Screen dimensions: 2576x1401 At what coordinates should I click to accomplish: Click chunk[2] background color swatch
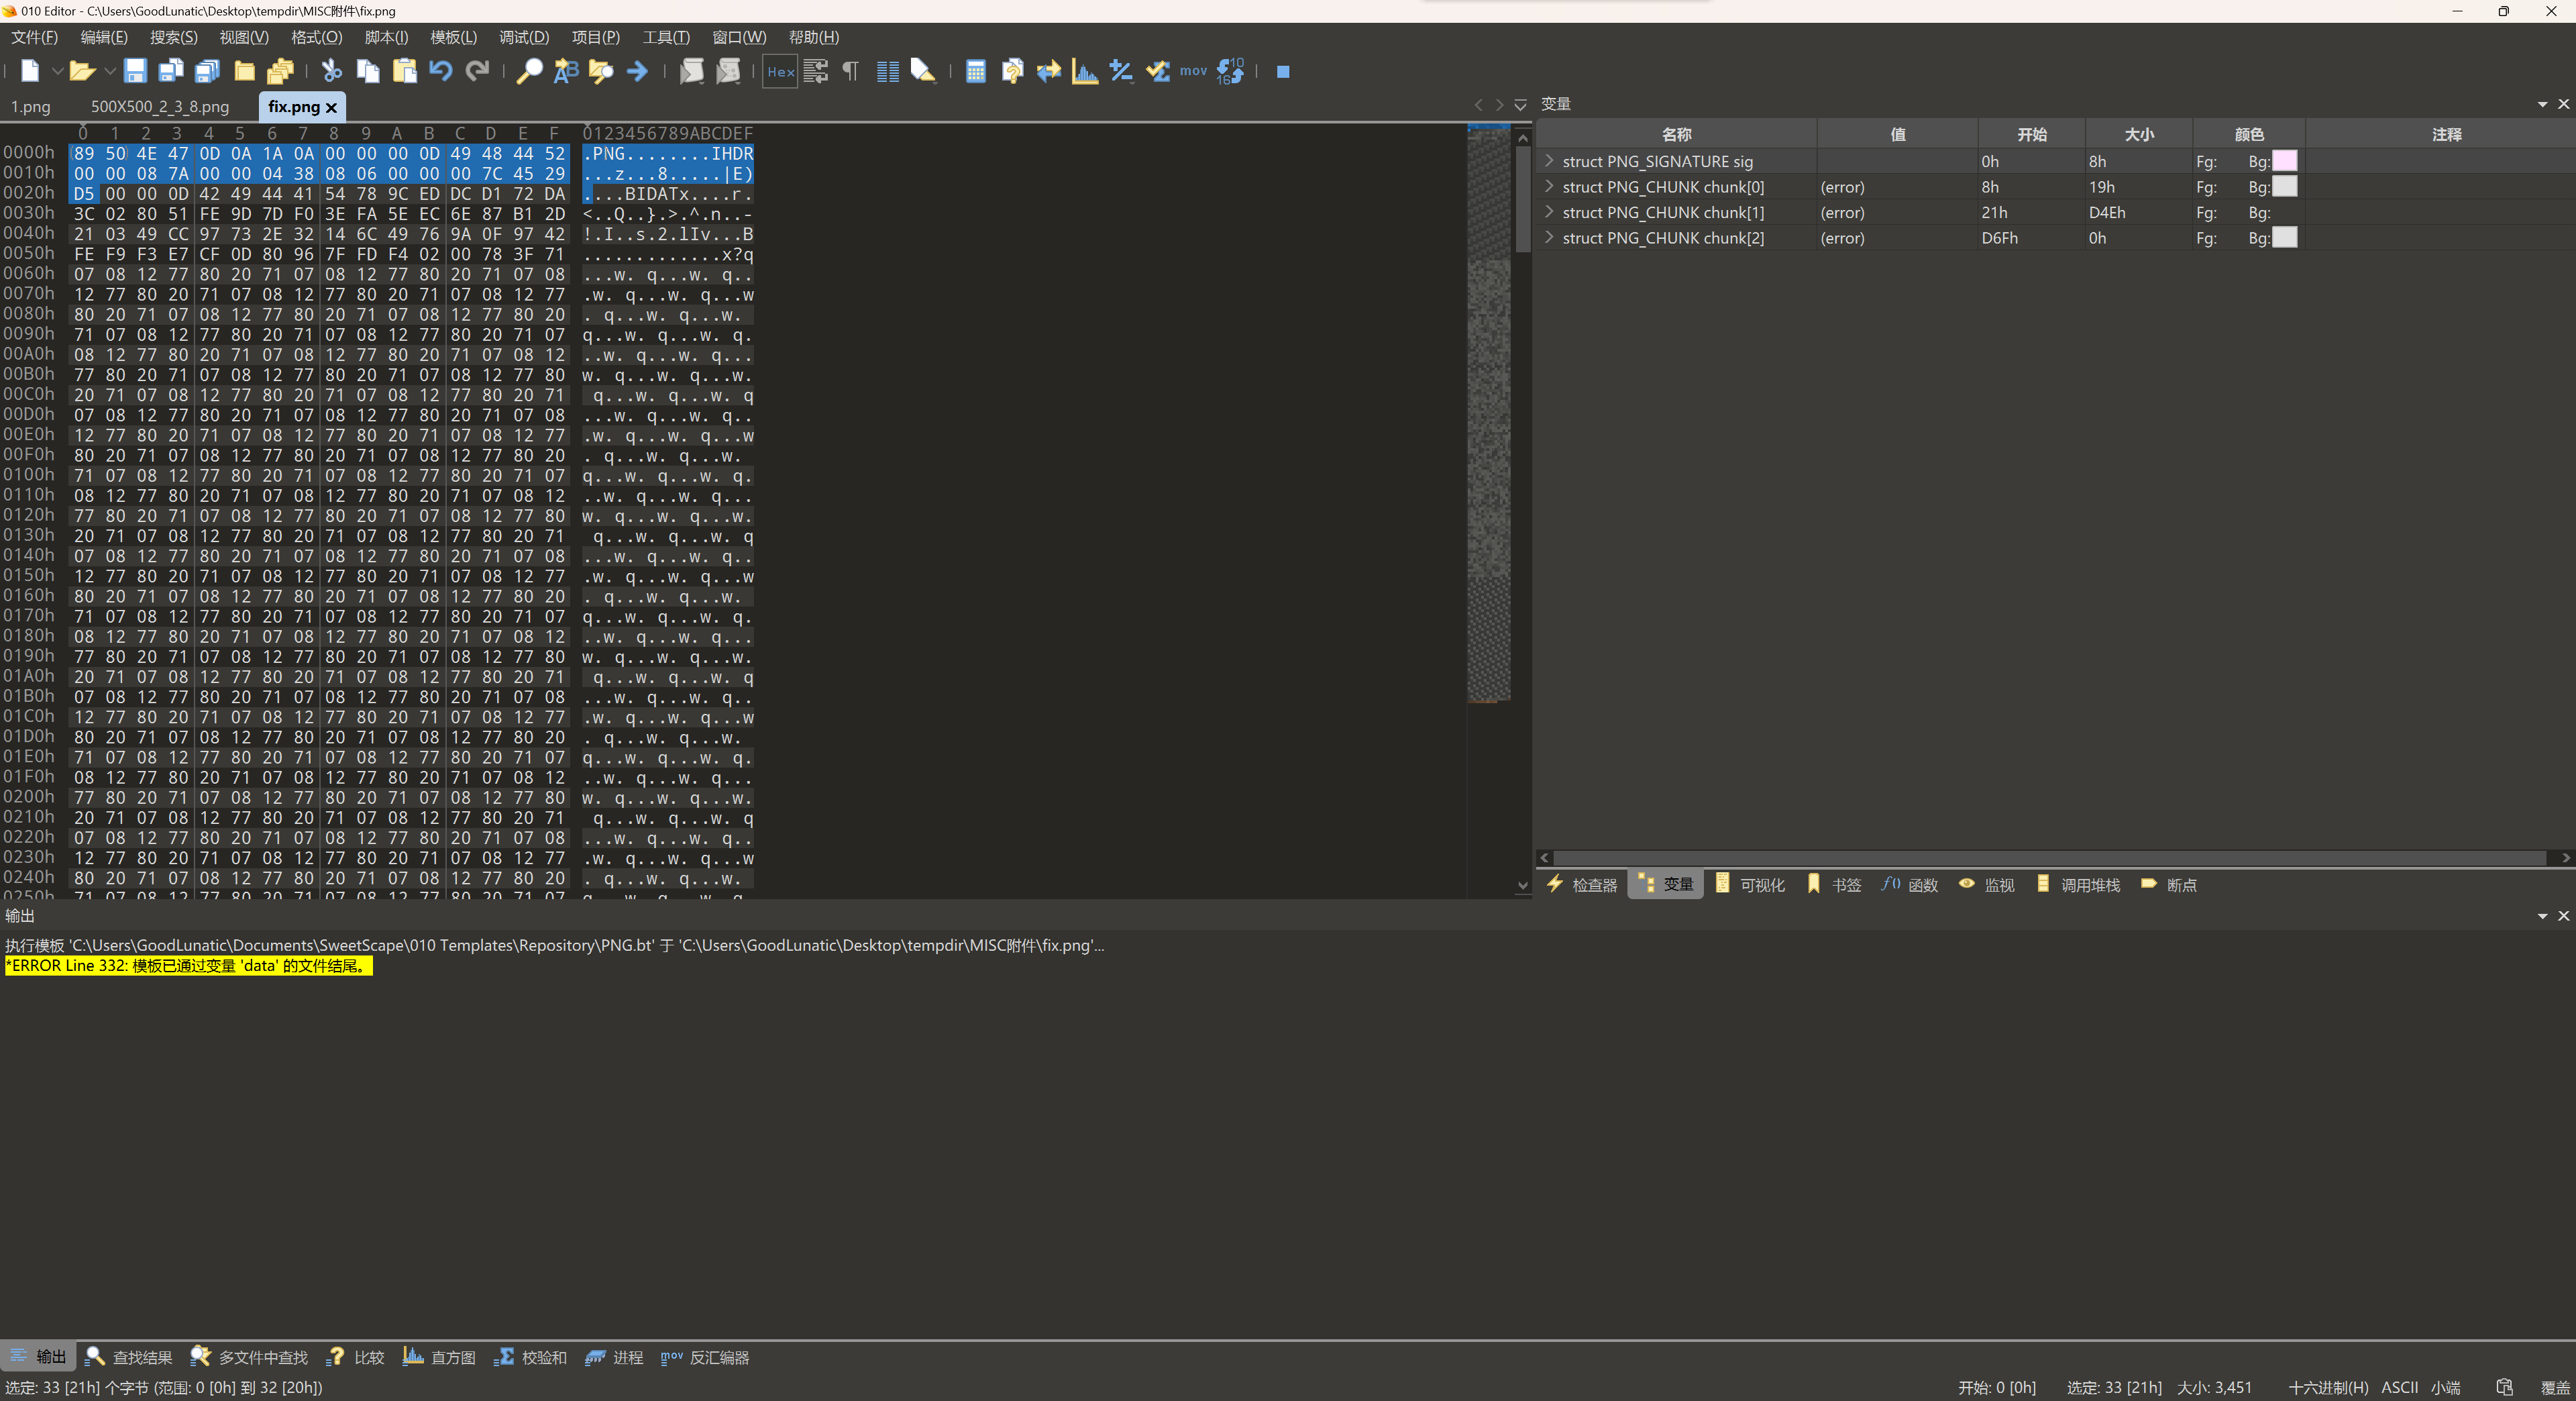click(x=2285, y=237)
